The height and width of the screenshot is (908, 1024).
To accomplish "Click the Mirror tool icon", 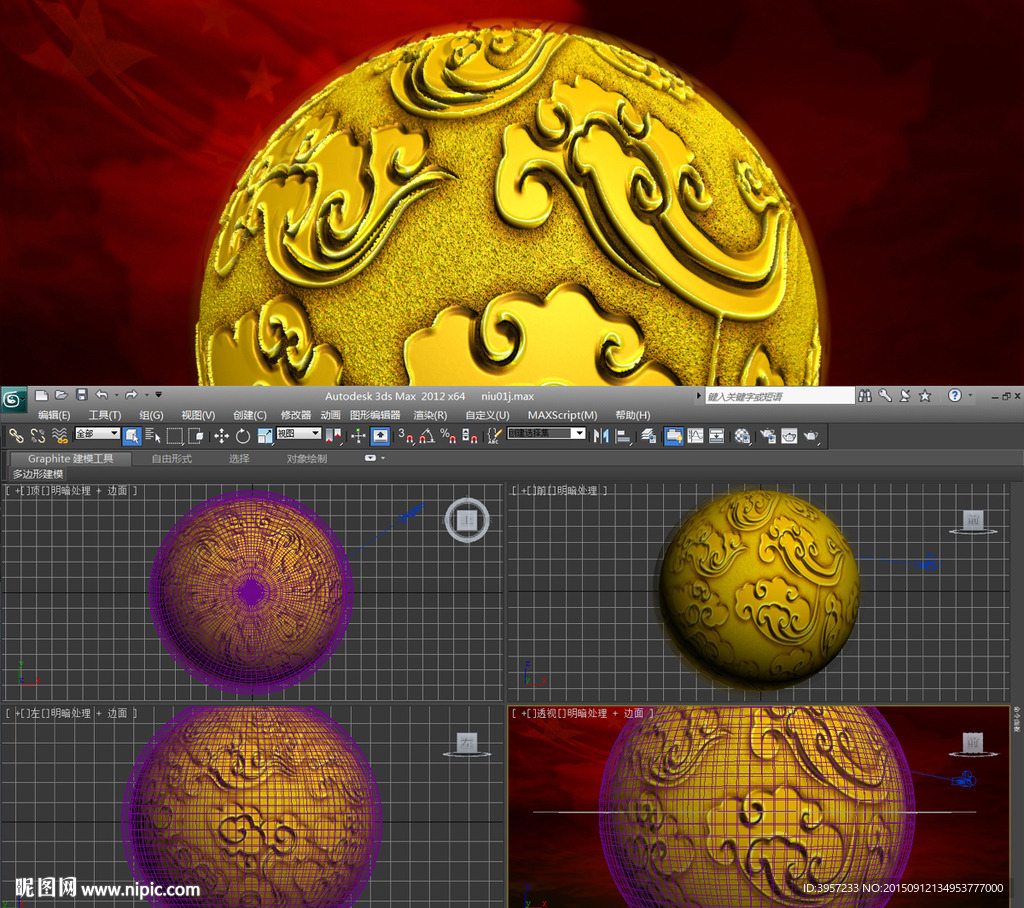I will coord(601,435).
